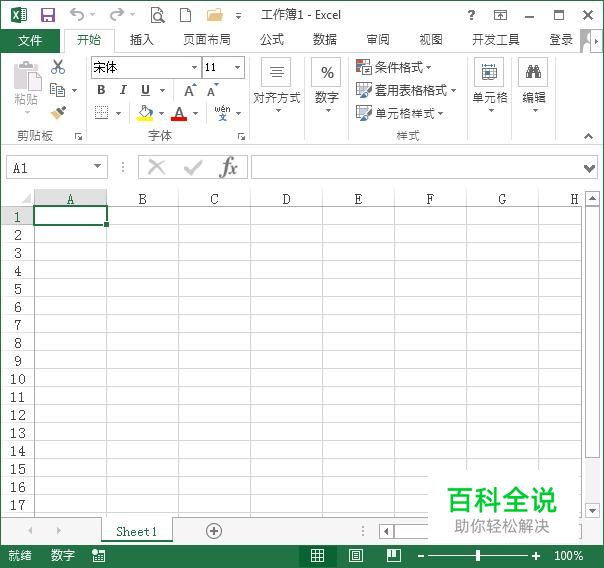Open the font size 11 dropdown

(x=238, y=67)
